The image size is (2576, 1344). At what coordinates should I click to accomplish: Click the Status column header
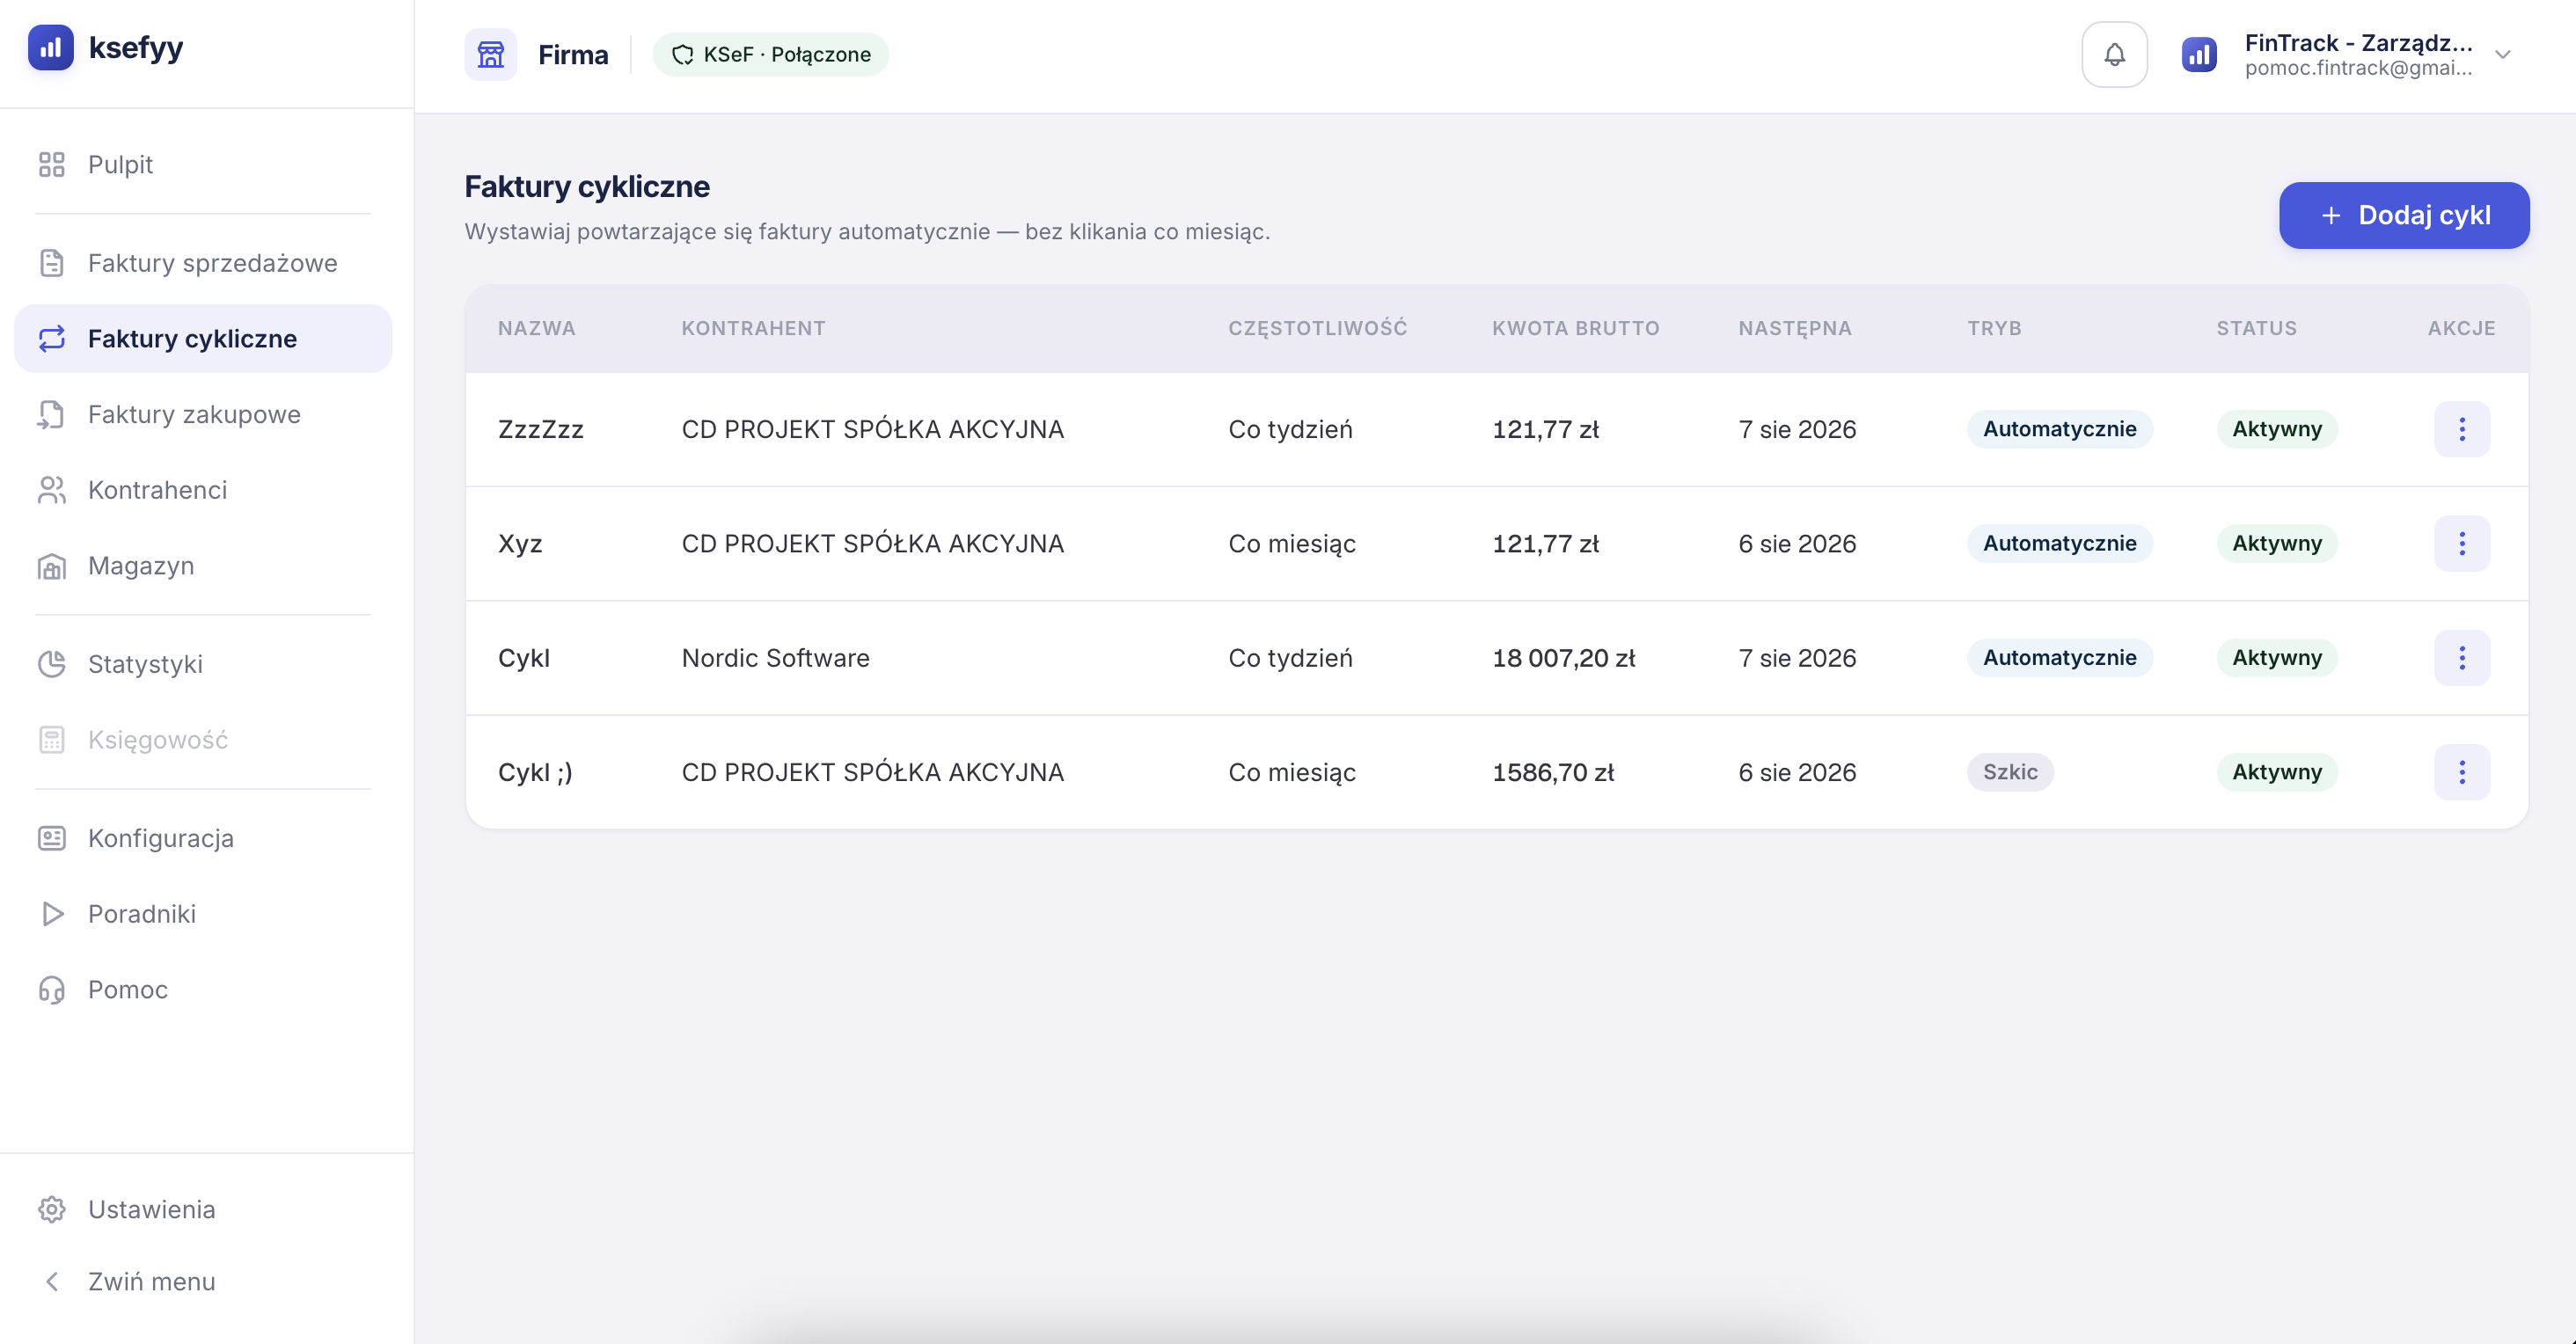coord(2256,328)
